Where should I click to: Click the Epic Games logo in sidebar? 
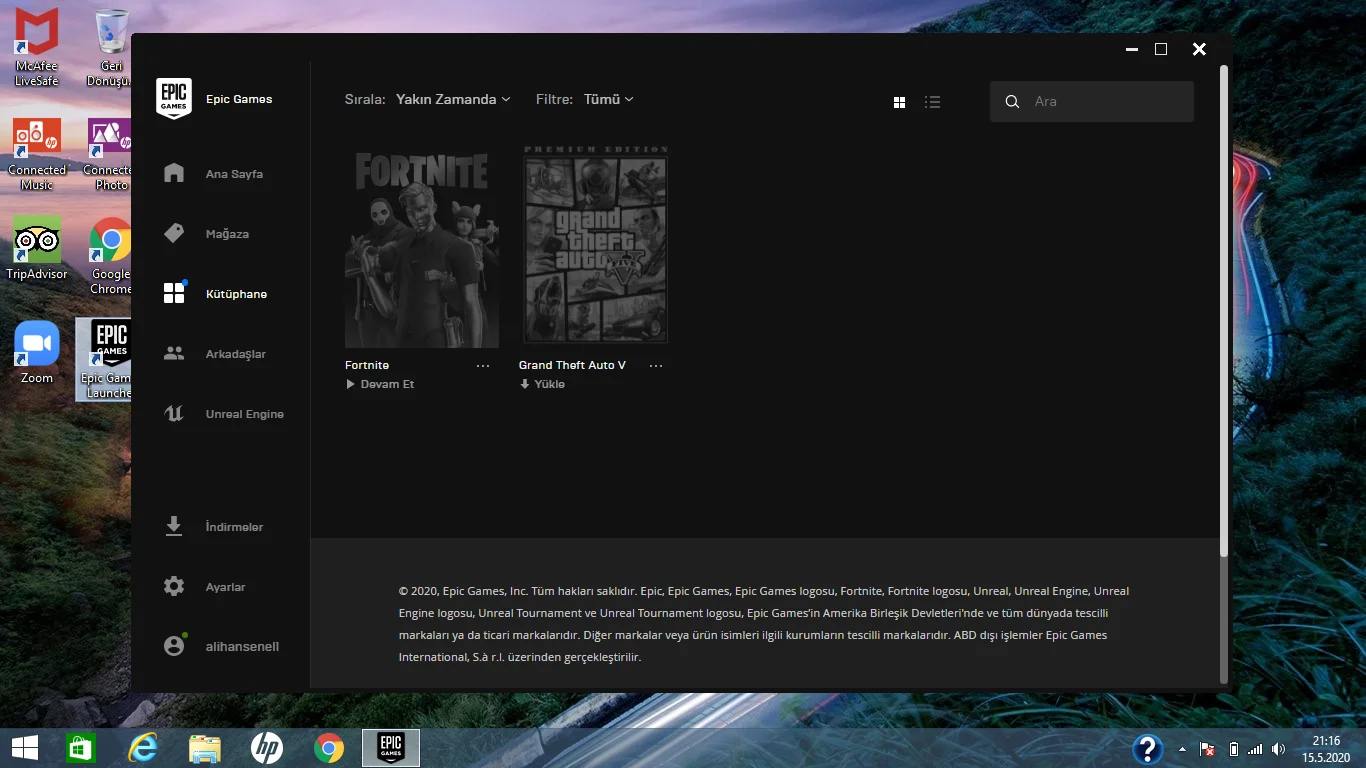tap(174, 99)
